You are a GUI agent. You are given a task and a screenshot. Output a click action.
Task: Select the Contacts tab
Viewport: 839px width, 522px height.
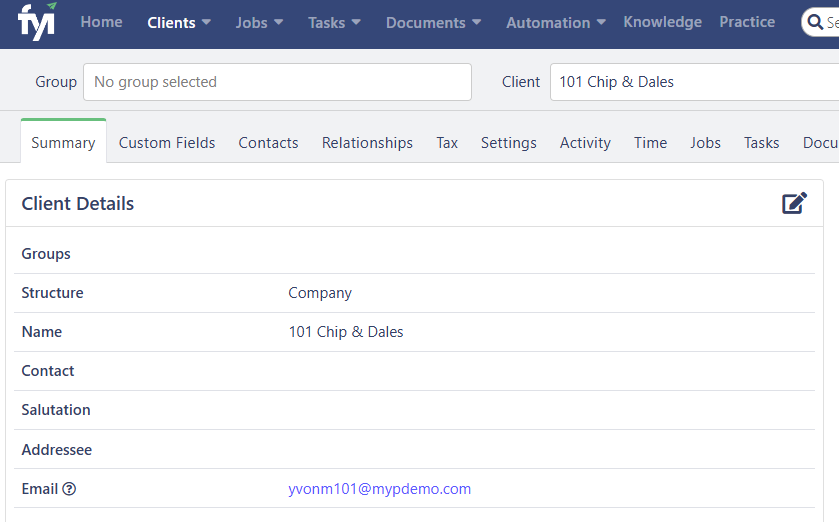(268, 143)
